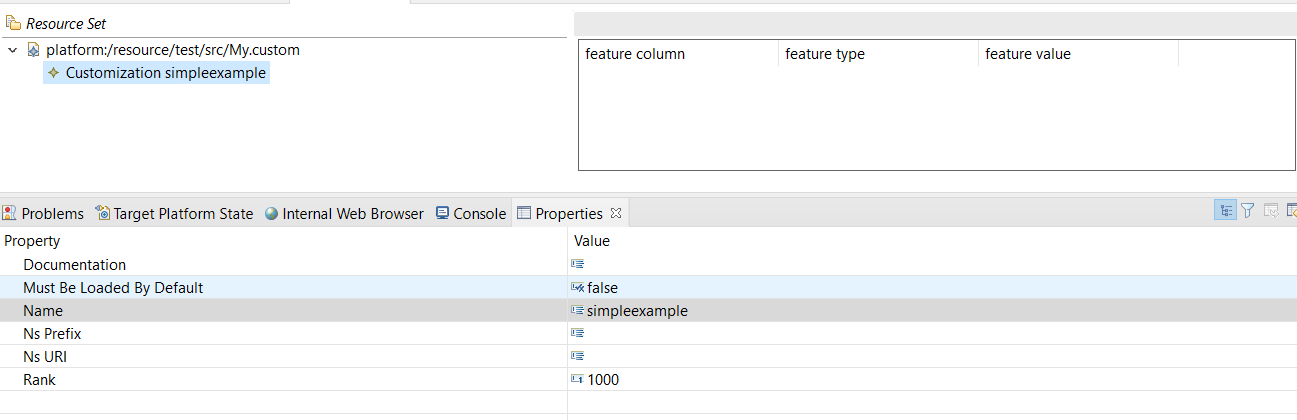Select the Rank value 1000 cell
The width and height of the screenshot is (1297, 420).
[931, 380]
